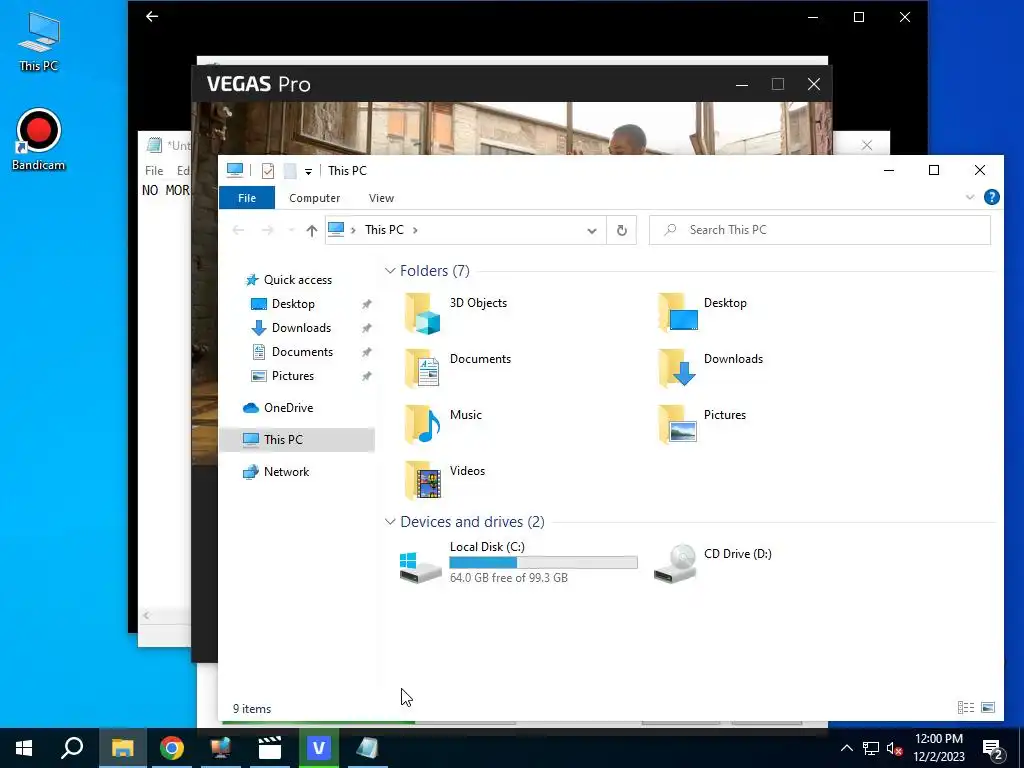The height and width of the screenshot is (768, 1024).
Task: Select This PC in the navigation pane
Action: [298, 440]
